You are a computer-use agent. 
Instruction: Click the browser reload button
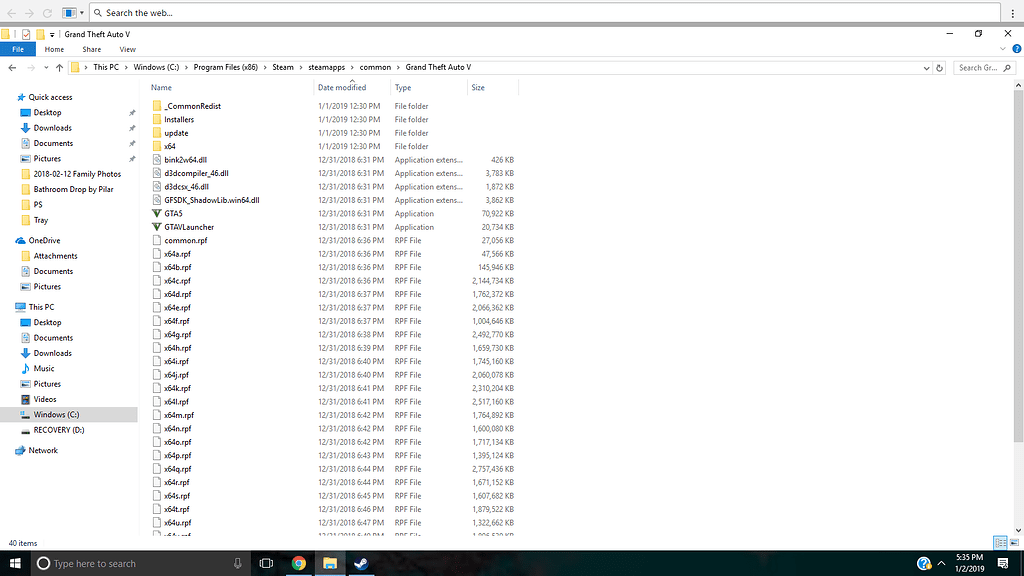[47, 12]
